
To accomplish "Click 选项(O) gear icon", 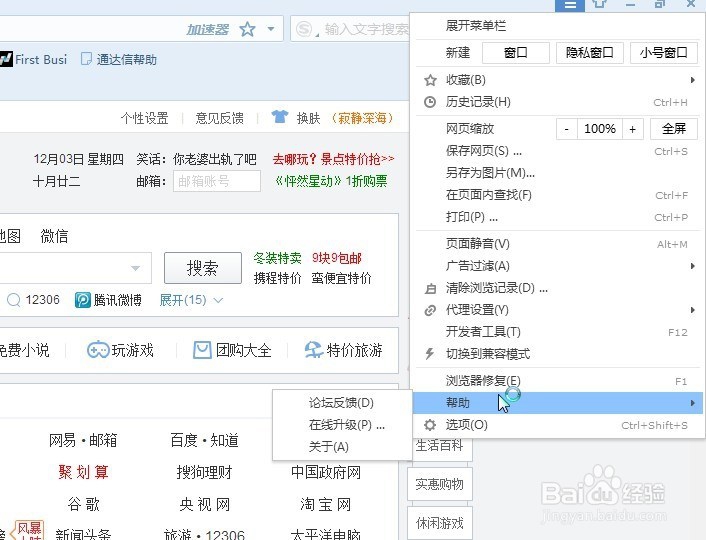I will pos(430,425).
